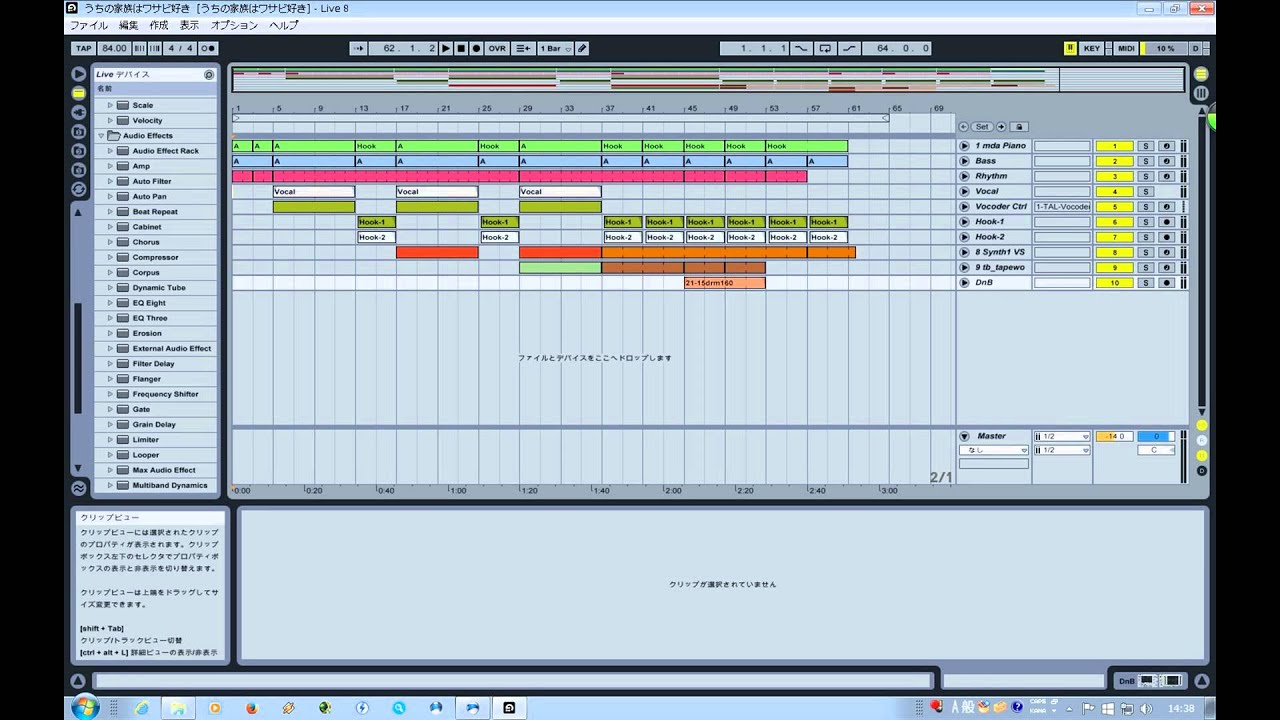Unfold the 1 mda Piano track

coord(965,146)
